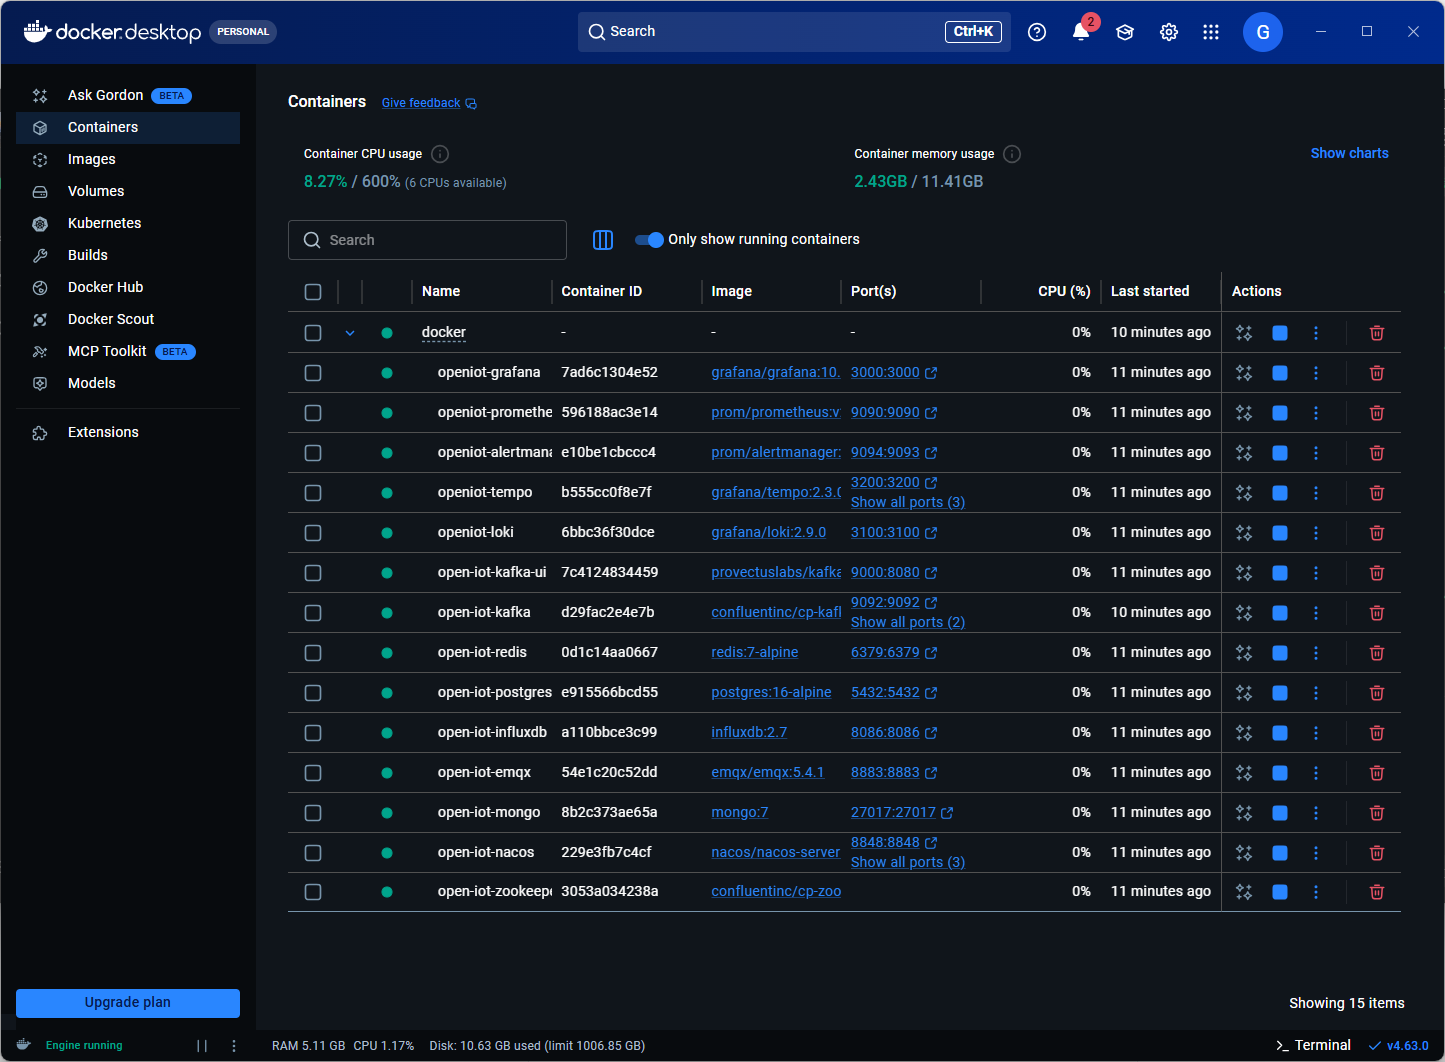The image size is (1445, 1062).
Task: Toggle Only show running containers switch
Action: point(650,240)
